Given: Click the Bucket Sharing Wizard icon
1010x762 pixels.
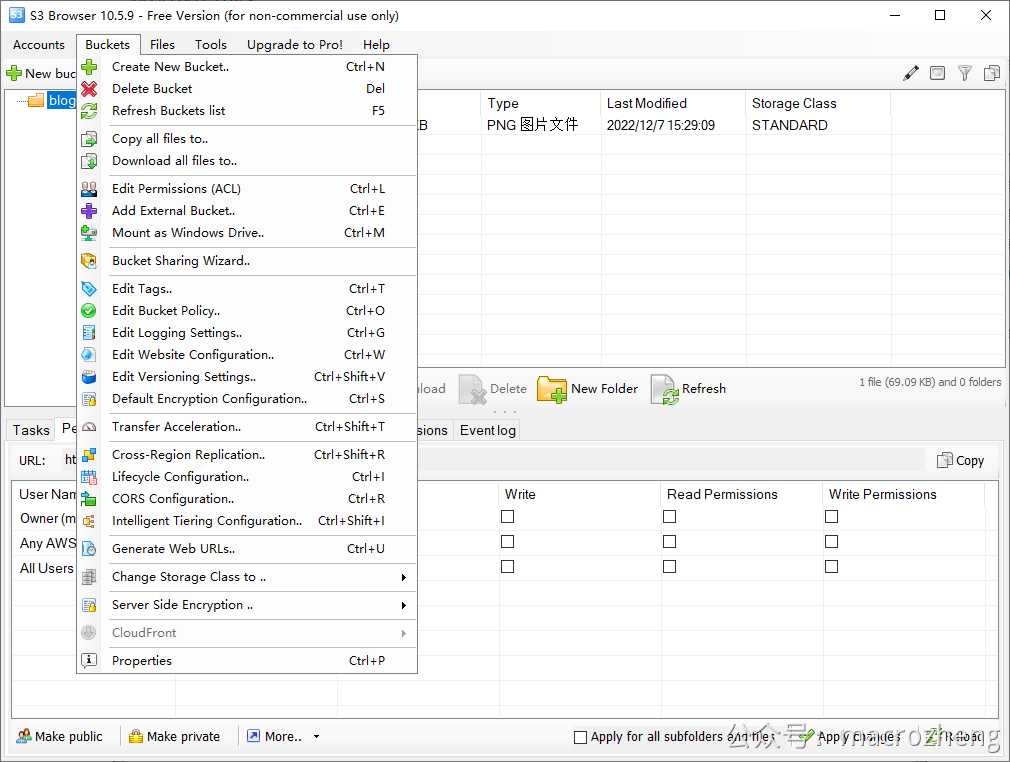Looking at the screenshot, I should 89,261.
